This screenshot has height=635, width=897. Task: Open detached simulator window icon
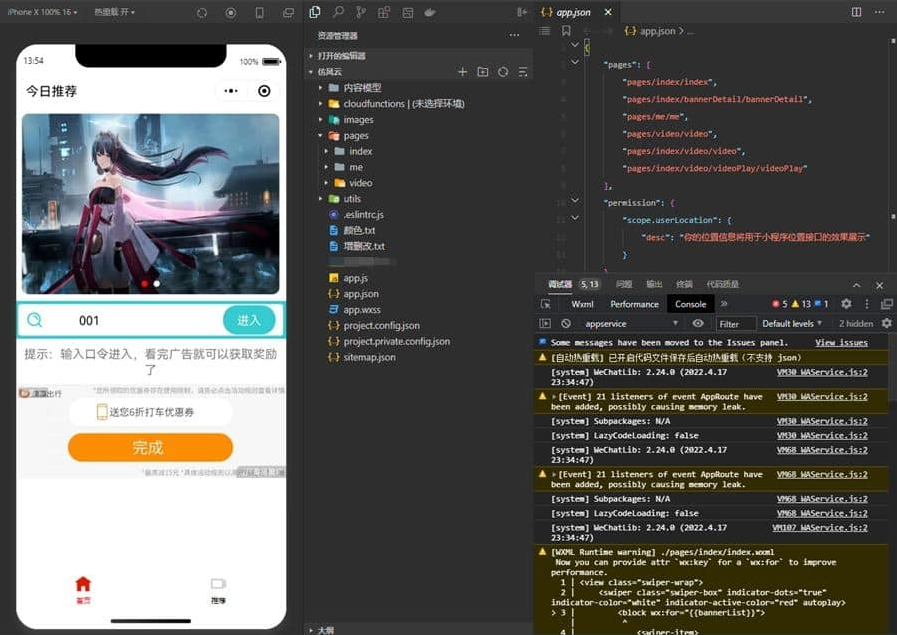coord(288,13)
